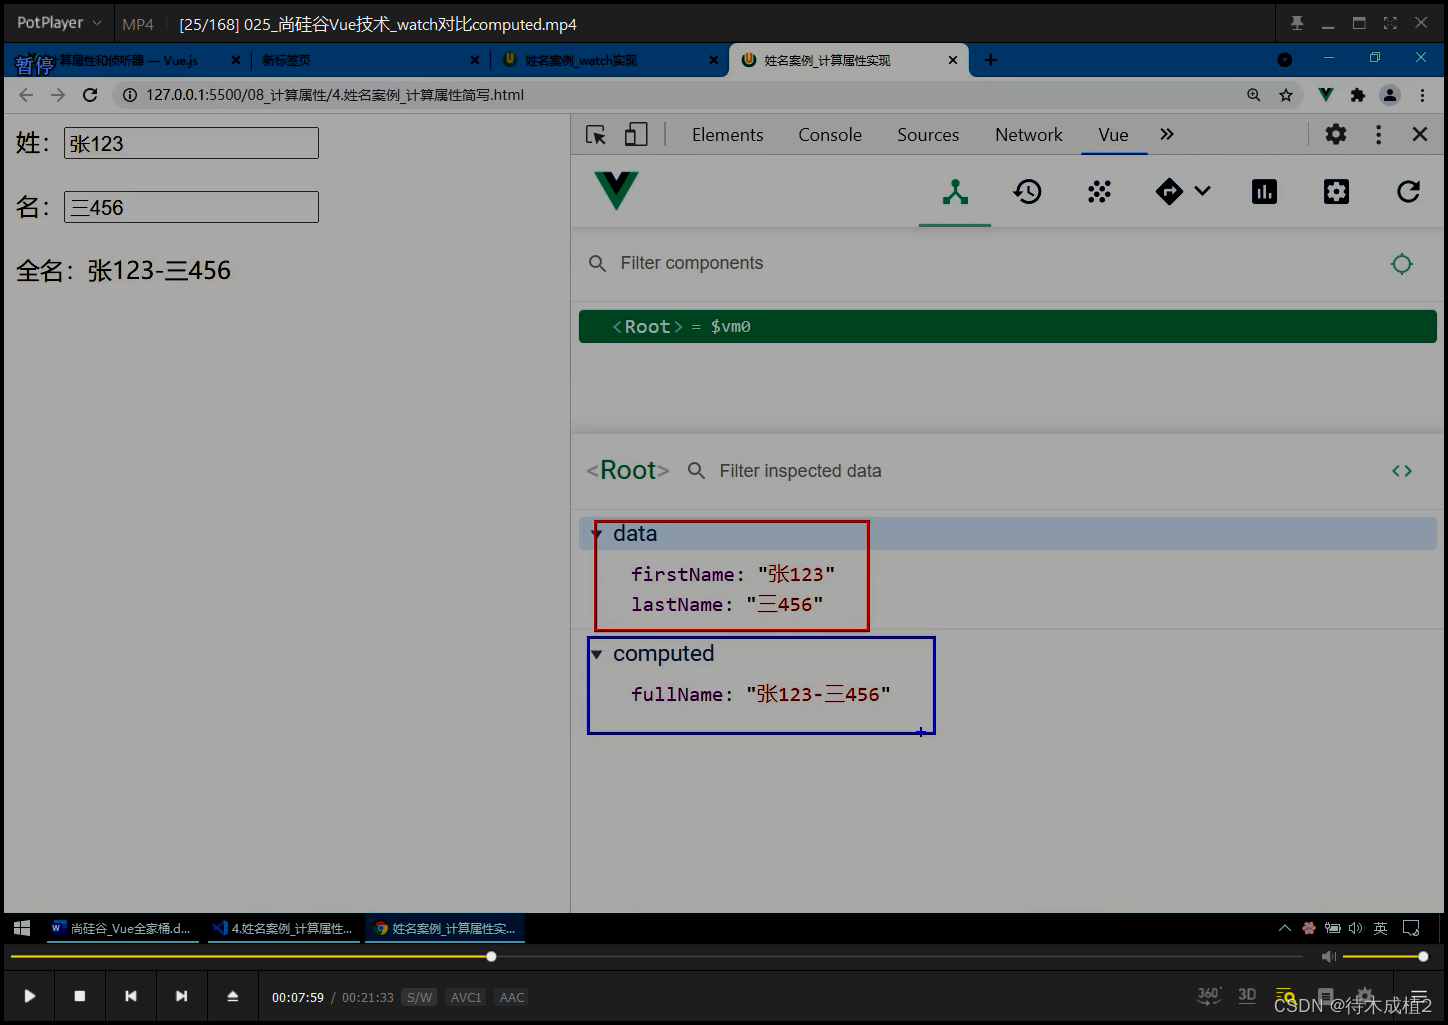Skip to the next video file
1448x1025 pixels.
coord(181,996)
